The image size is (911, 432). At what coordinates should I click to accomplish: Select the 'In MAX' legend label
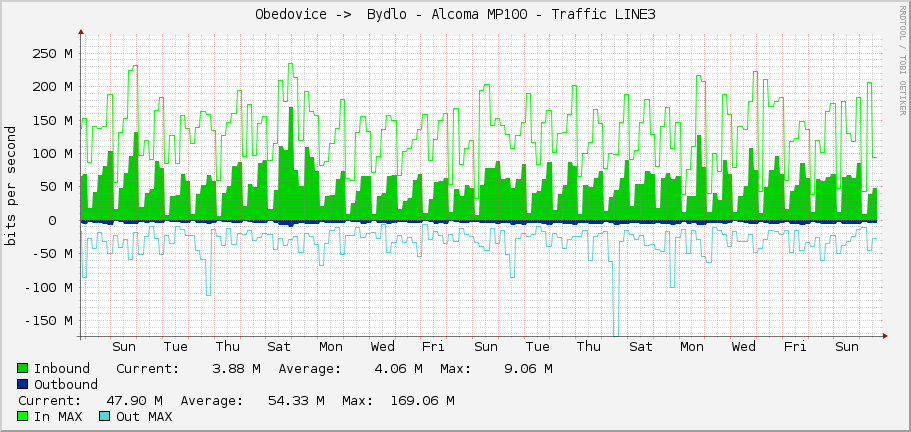pyautogui.click(x=58, y=416)
